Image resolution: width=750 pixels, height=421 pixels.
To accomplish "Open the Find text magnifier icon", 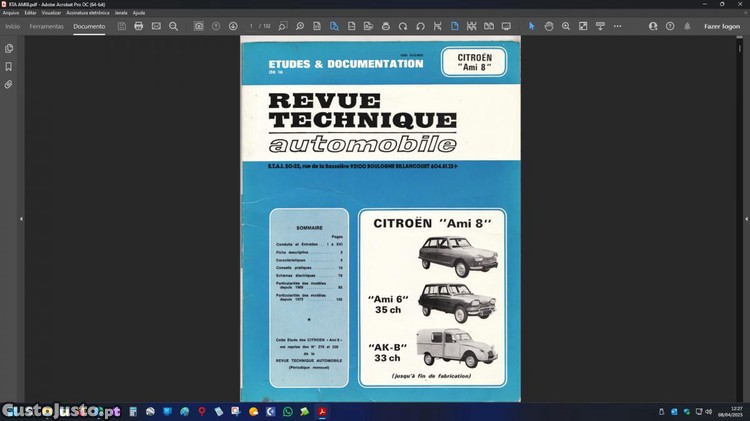I will pos(174,26).
